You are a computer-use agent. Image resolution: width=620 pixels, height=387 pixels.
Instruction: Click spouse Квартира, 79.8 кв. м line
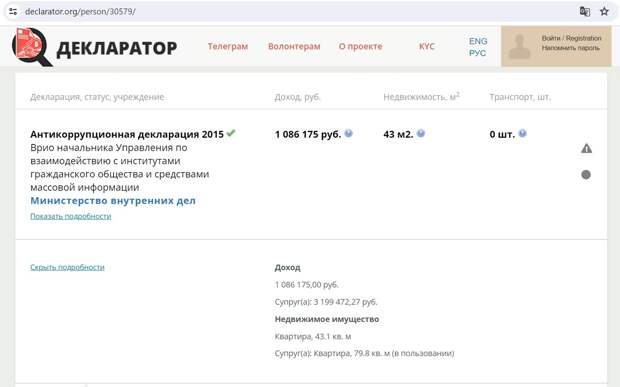[364, 353]
